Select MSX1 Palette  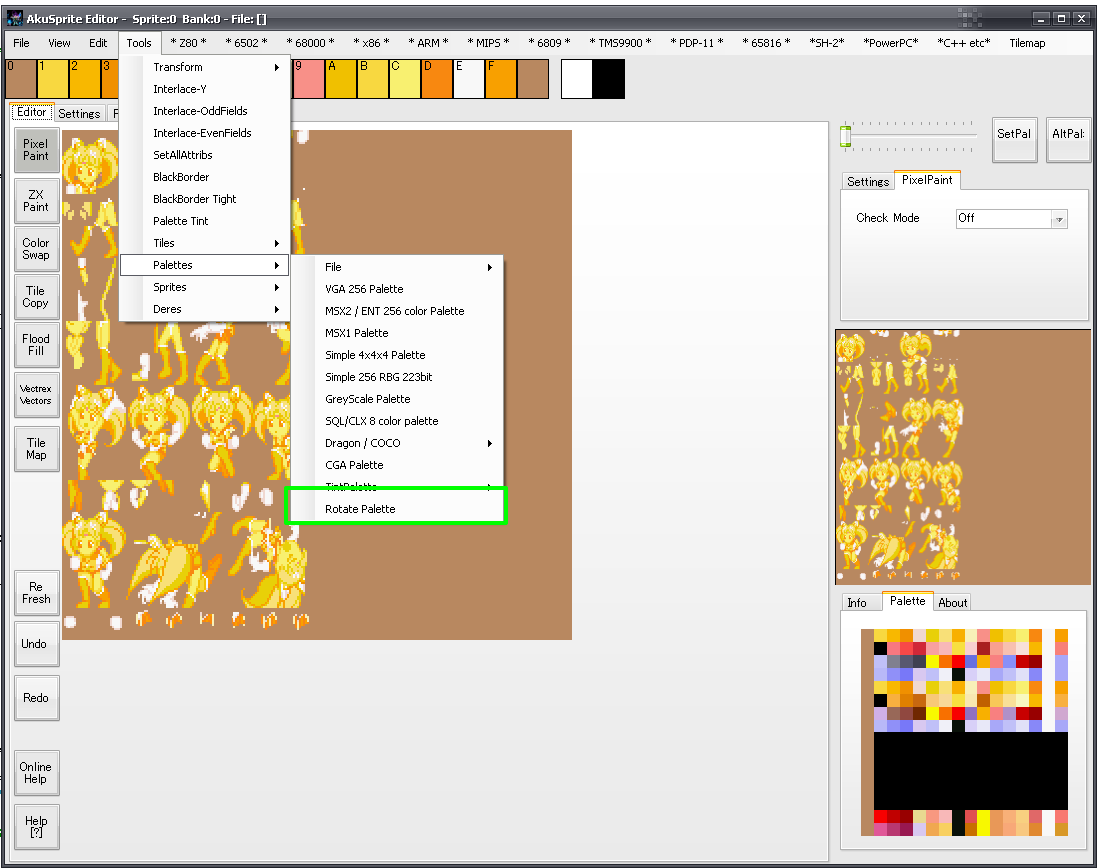pyautogui.click(x=397, y=333)
